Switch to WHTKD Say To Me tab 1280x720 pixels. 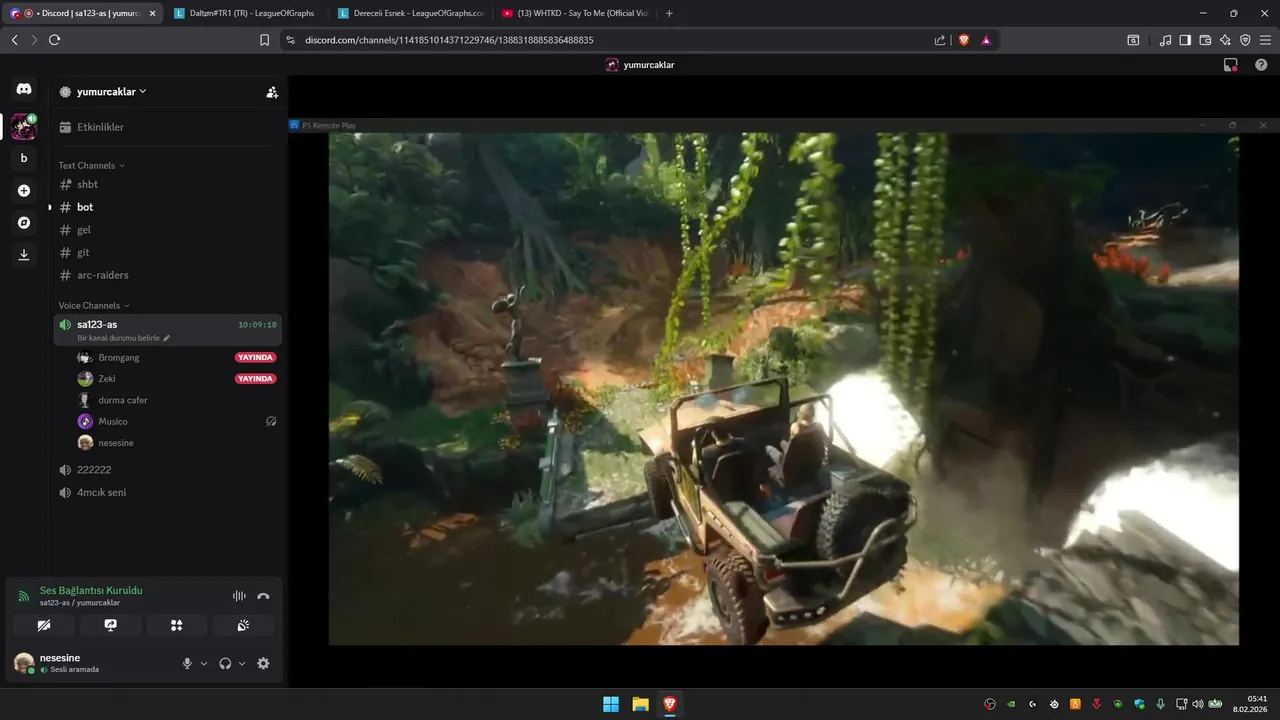pyautogui.click(x=575, y=13)
